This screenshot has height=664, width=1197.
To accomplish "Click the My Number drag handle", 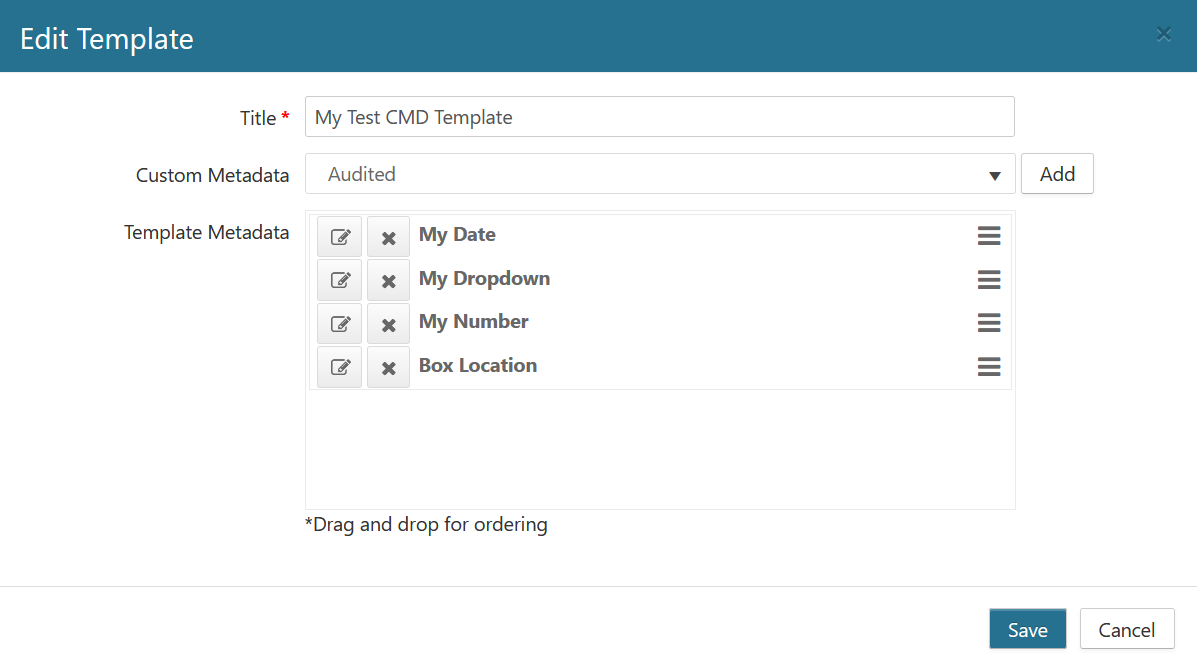I will click(988, 323).
